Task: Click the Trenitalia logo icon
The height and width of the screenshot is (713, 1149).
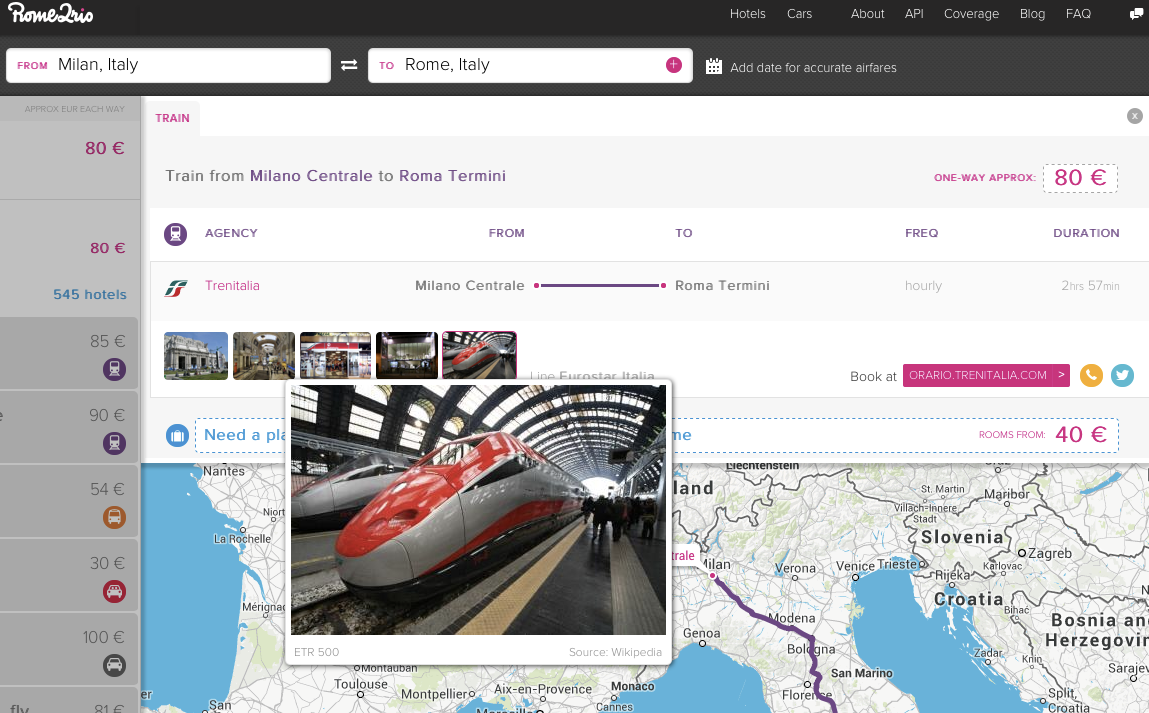Action: (176, 288)
